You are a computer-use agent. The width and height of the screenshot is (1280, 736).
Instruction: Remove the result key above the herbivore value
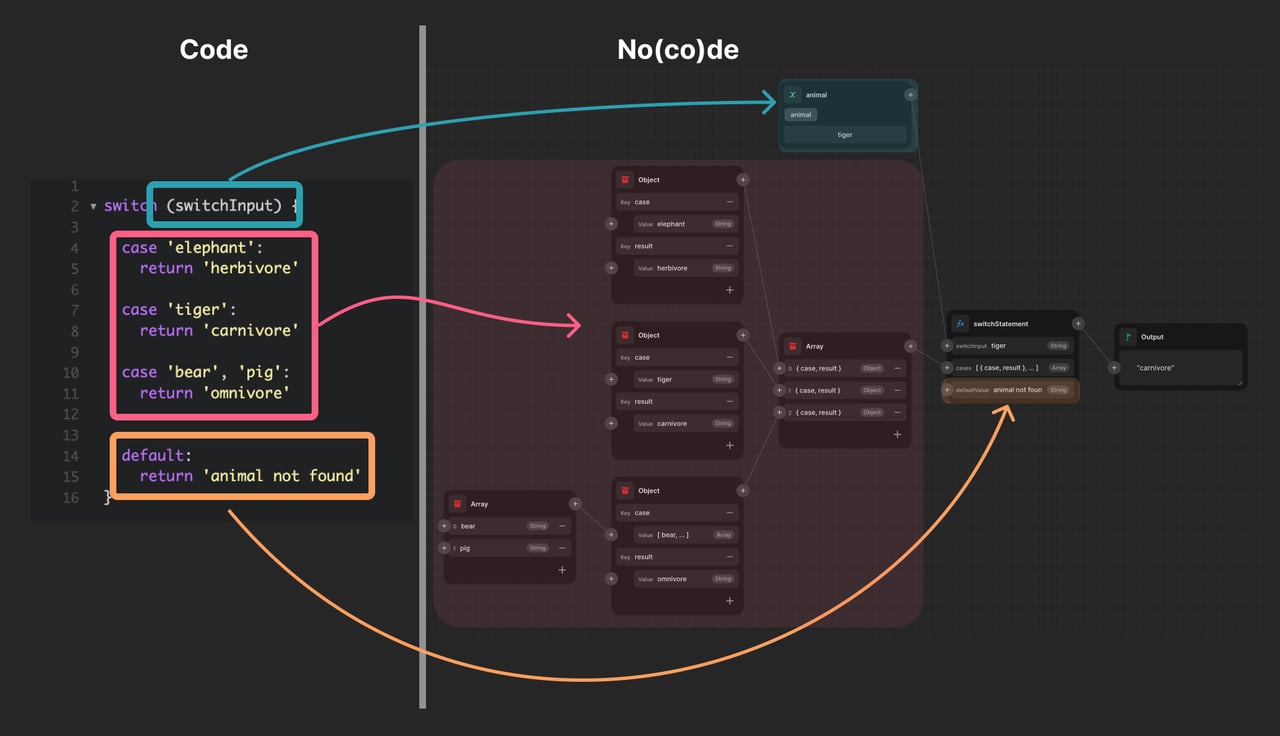[x=730, y=246]
